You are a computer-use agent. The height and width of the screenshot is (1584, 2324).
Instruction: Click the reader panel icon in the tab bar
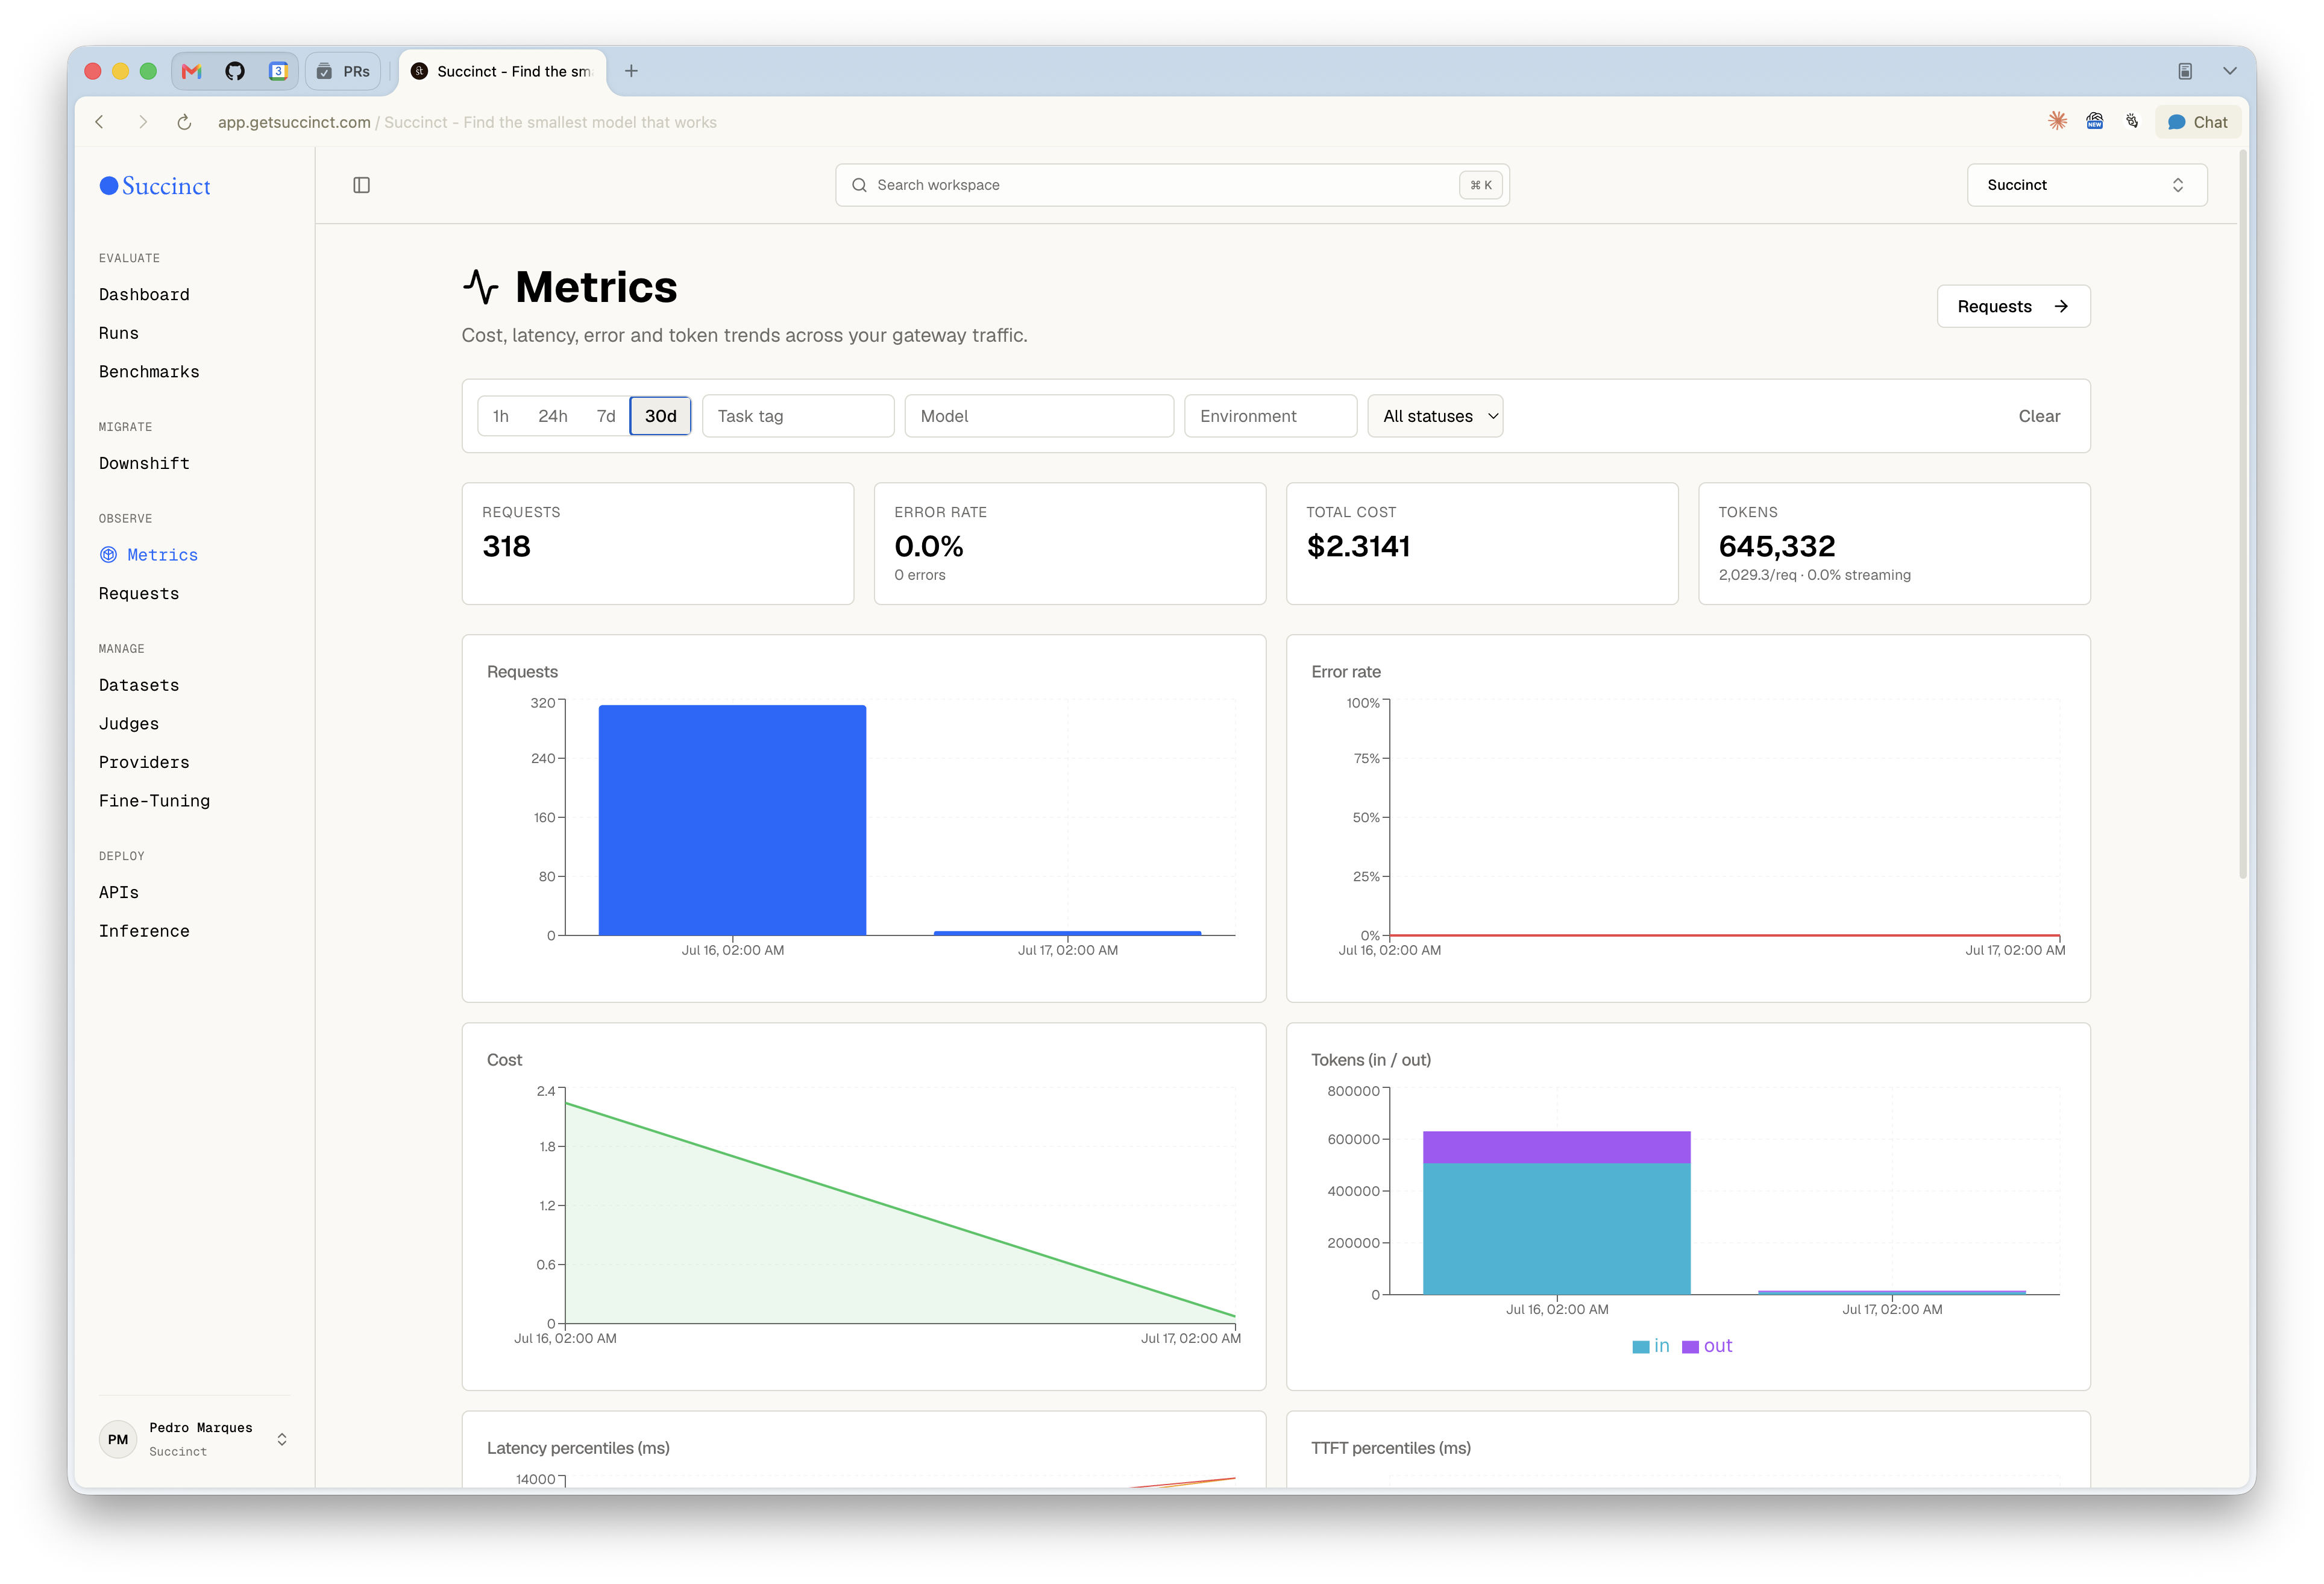click(x=2185, y=71)
